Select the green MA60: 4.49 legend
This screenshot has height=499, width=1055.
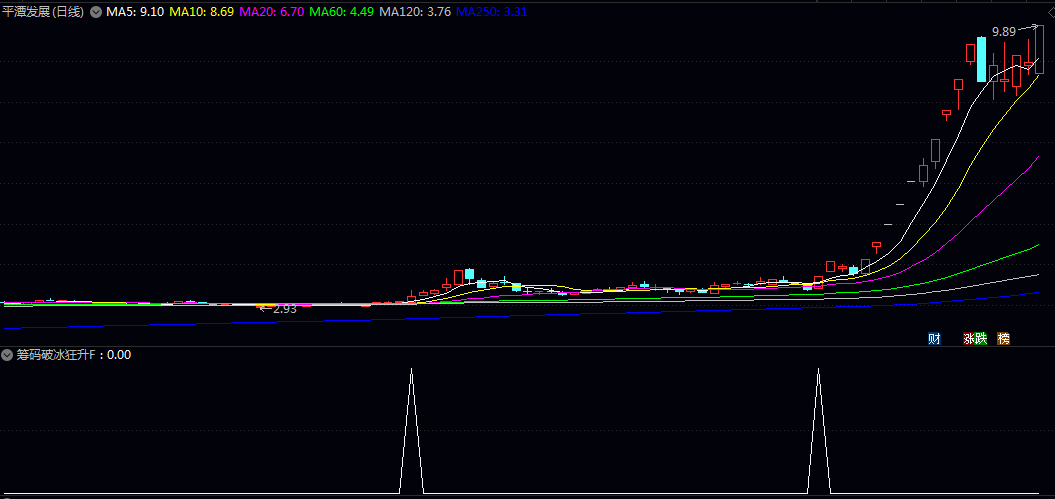(341, 11)
